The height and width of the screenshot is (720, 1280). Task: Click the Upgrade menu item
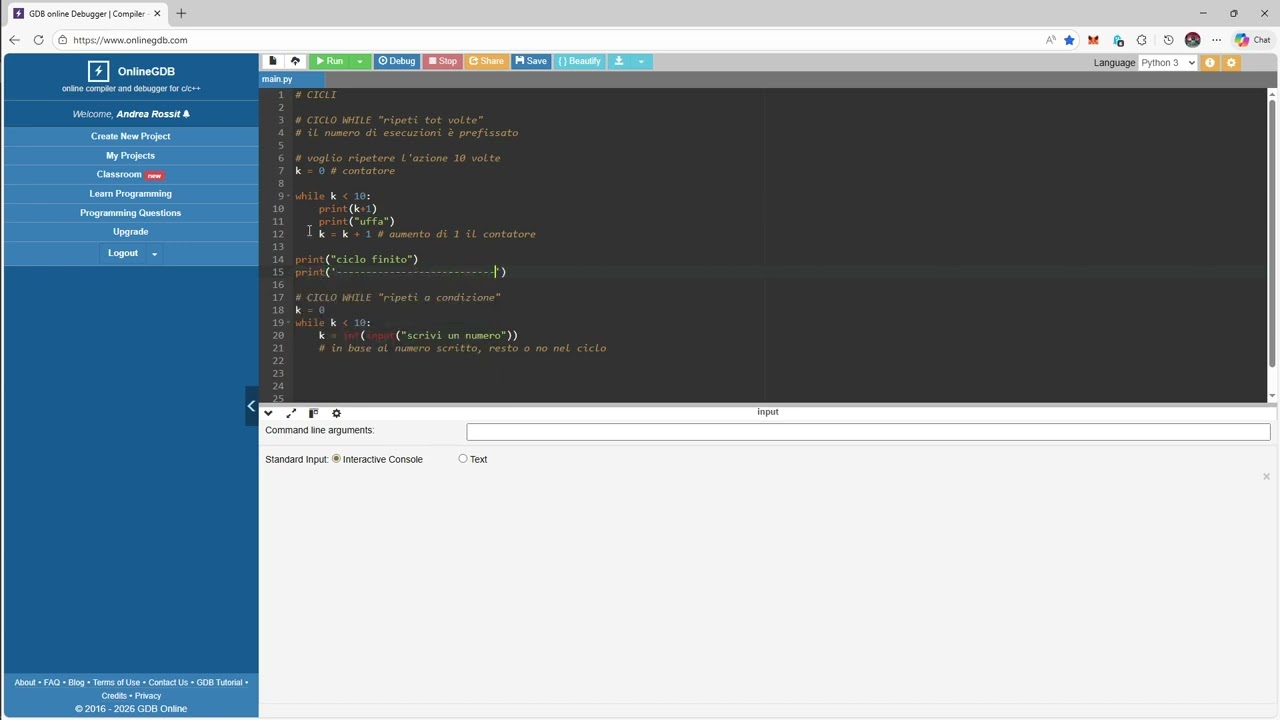(x=130, y=231)
